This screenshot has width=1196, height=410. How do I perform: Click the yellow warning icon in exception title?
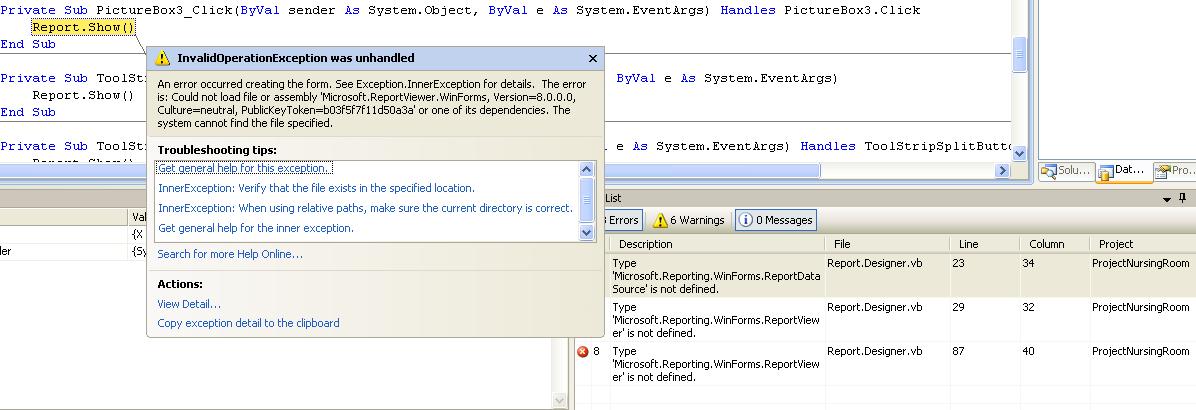click(x=163, y=59)
